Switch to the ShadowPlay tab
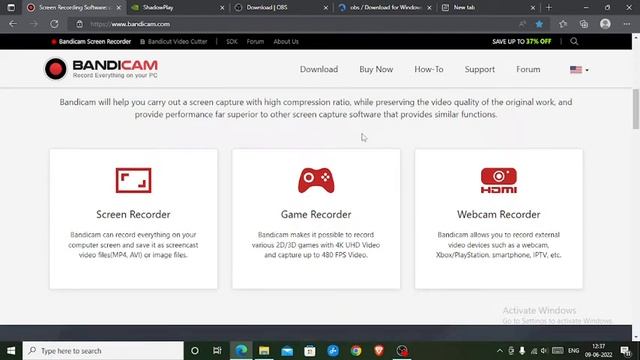This screenshot has width=640, height=360. pyautogui.click(x=178, y=7)
